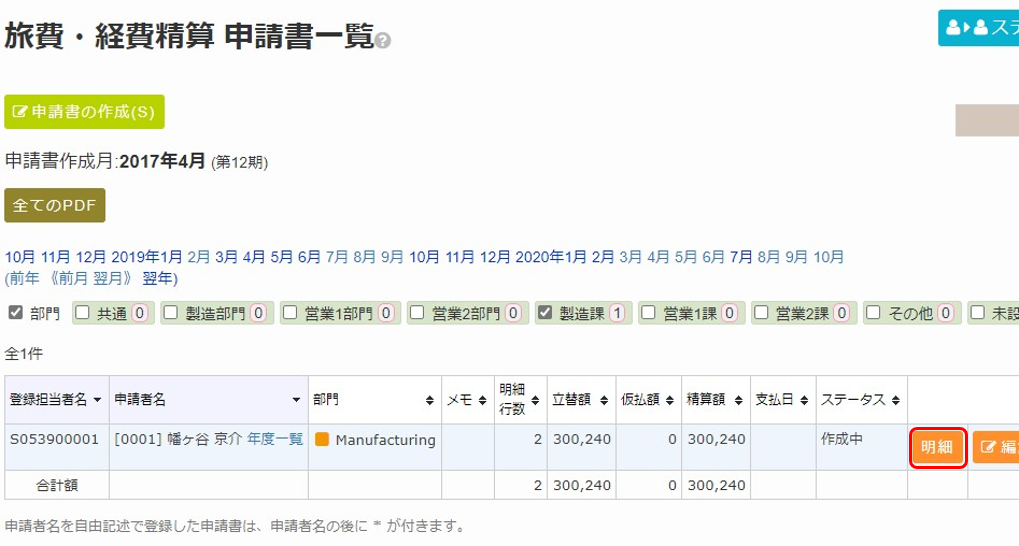Image resolution: width=1019 pixels, height=546 pixels.
Task: Open the 明細 details button
Action: pos(938,447)
